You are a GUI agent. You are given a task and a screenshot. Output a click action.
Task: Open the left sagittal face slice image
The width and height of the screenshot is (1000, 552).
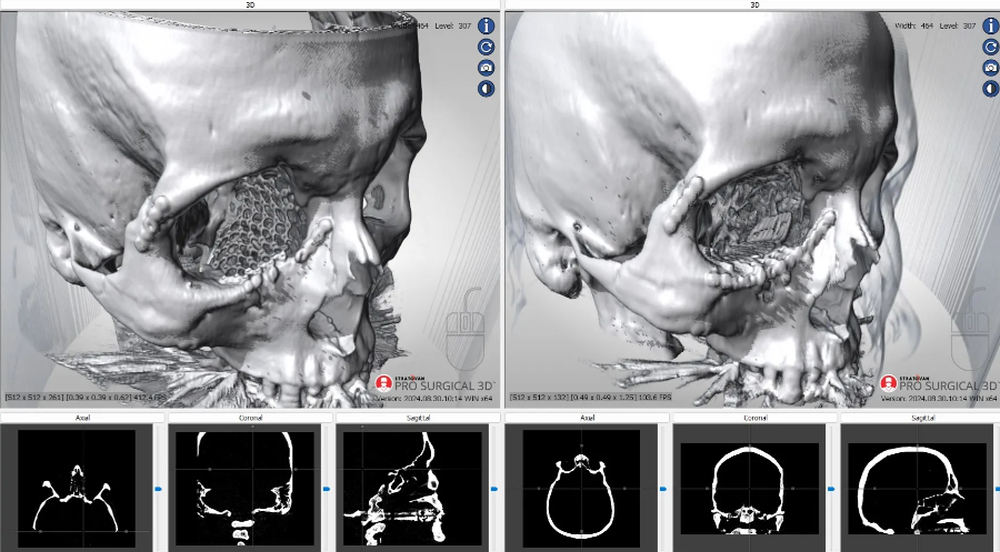click(412, 488)
